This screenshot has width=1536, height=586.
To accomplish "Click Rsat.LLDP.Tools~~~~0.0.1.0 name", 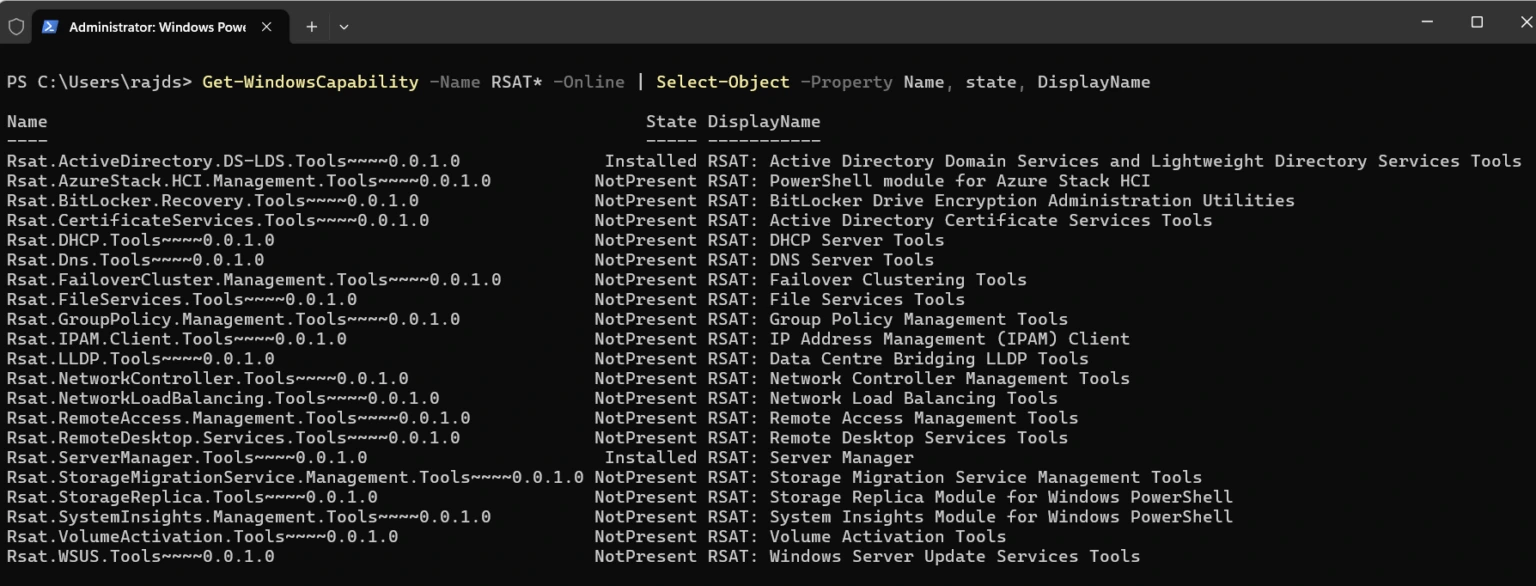I will coord(141,359).
